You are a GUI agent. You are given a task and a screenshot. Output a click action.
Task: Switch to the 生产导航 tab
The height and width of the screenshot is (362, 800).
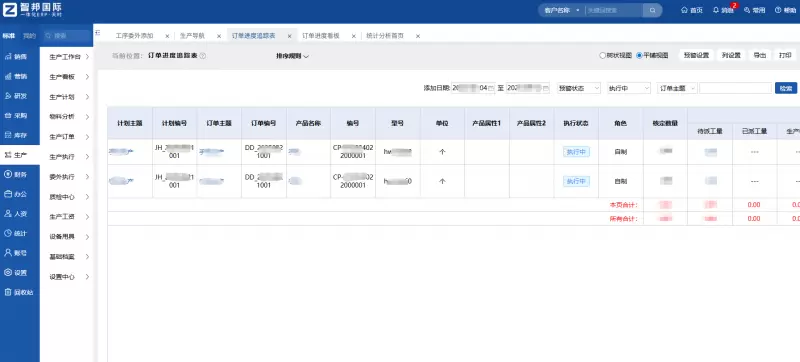pos(192,36)
